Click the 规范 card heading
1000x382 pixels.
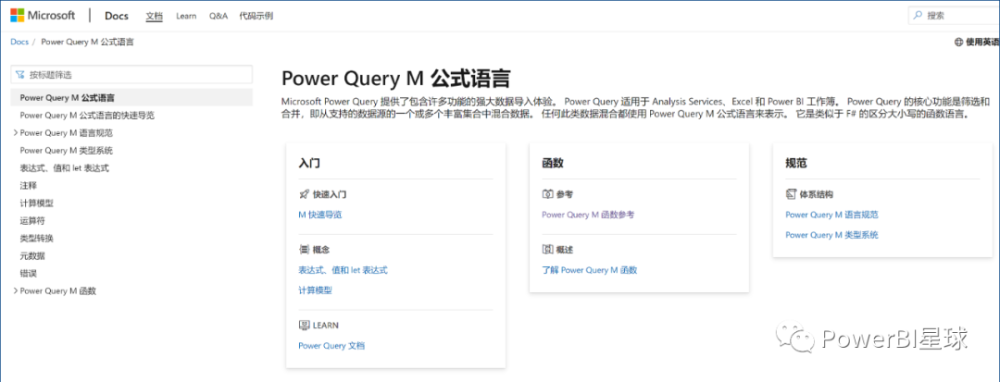pyautogui.click(x=796, y=163)
